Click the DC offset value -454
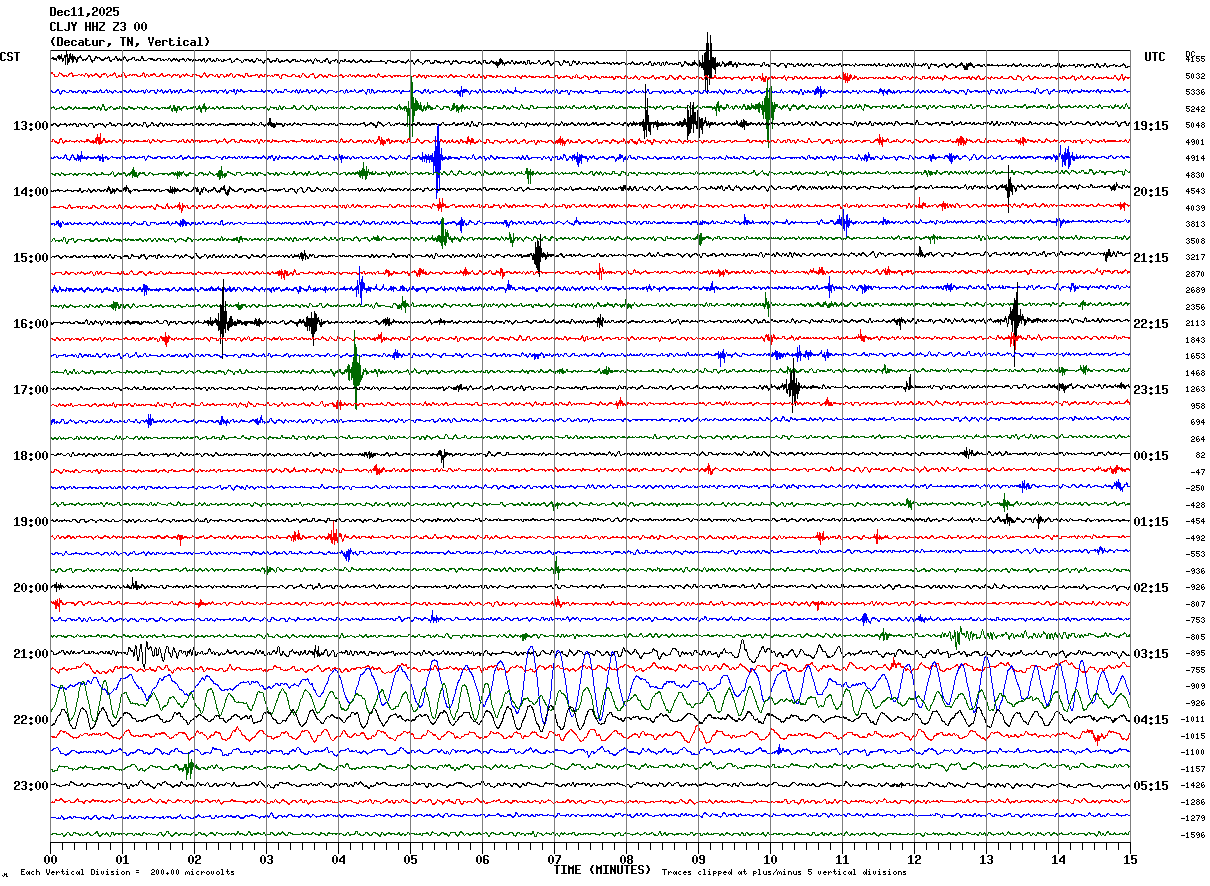 pos(1195,522)
